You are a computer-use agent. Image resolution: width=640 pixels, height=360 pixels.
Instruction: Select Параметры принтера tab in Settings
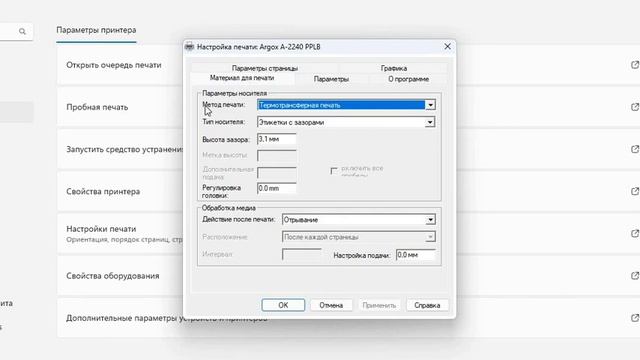96,30
